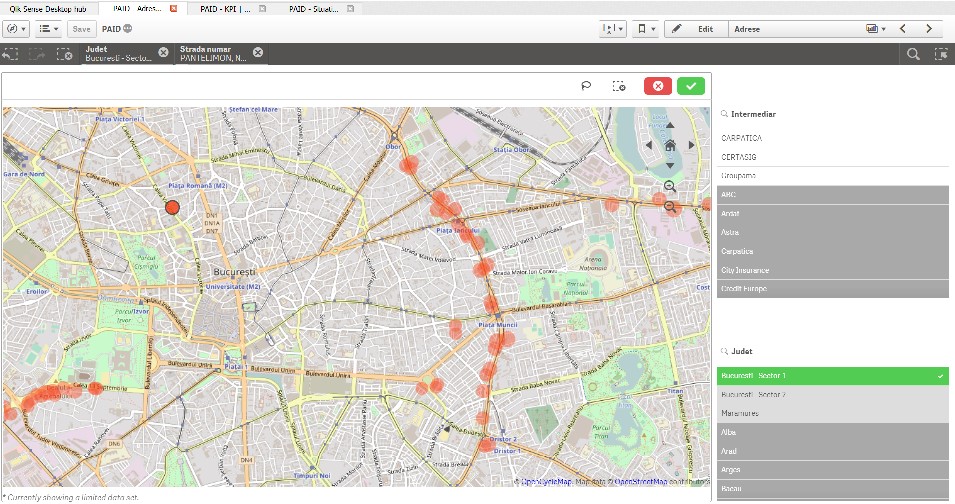Select Arad in Judet list
955x504 pixels.
point(833,451)
